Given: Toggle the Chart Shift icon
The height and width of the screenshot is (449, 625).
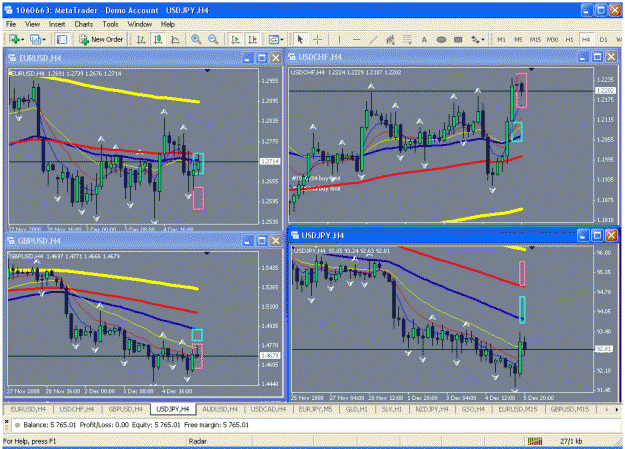Looking at the screenshot, I should 253,39.
